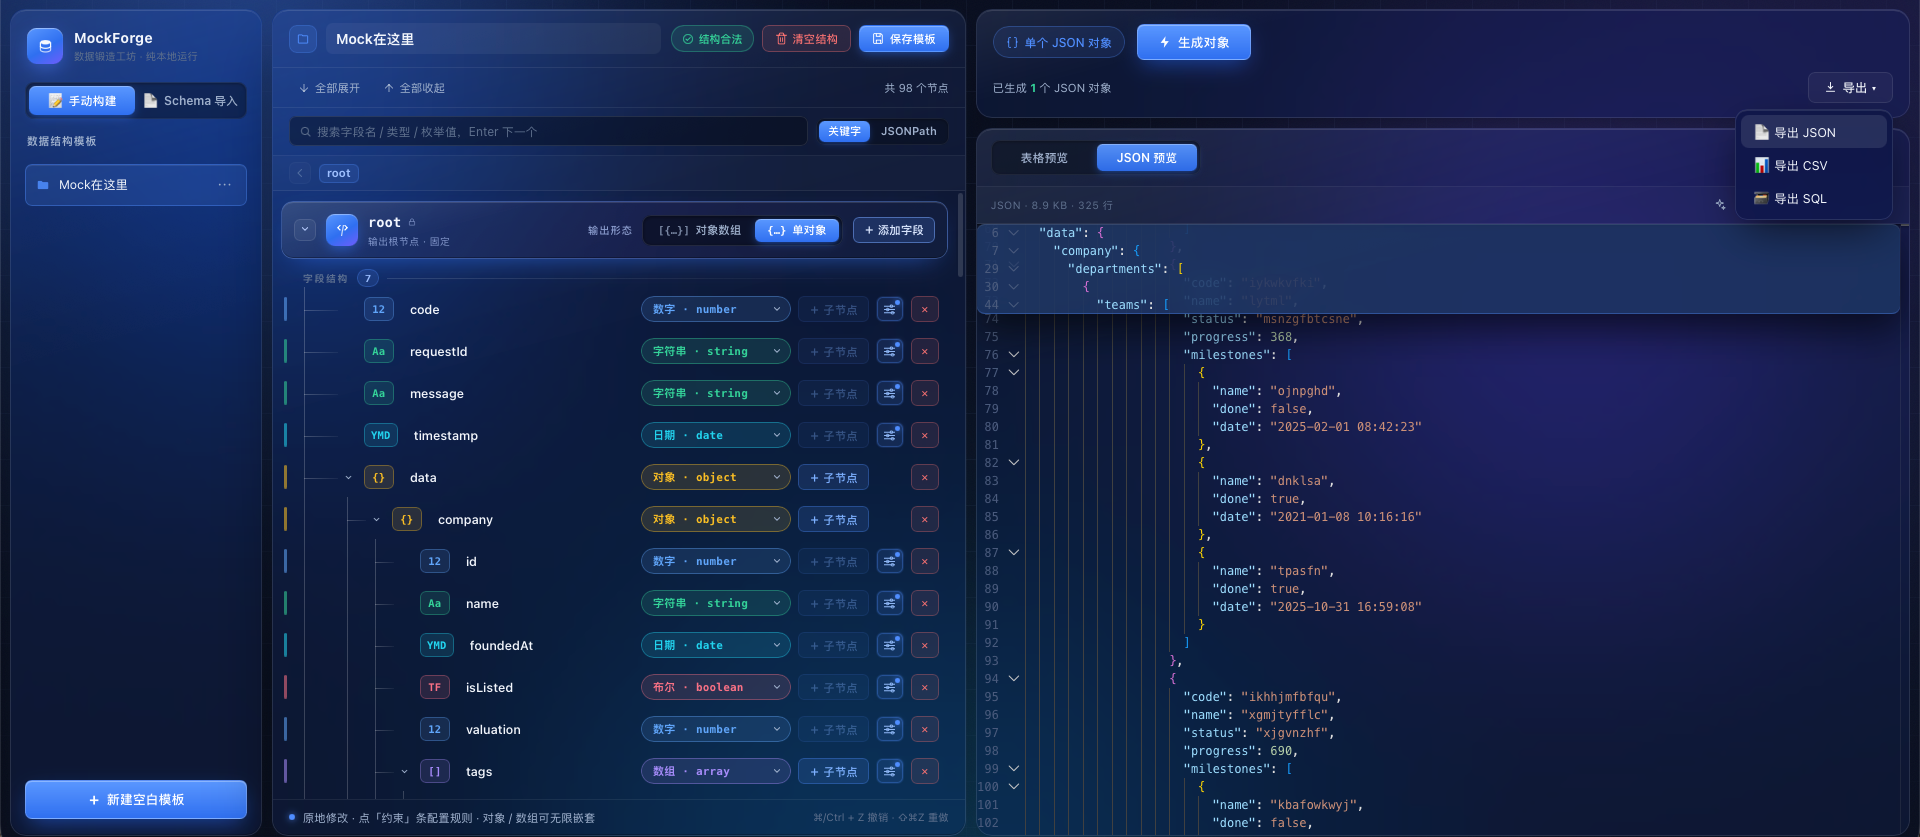1920x837 pixels.
Task: Click the 保存模板 button
Action: (904, 39)
